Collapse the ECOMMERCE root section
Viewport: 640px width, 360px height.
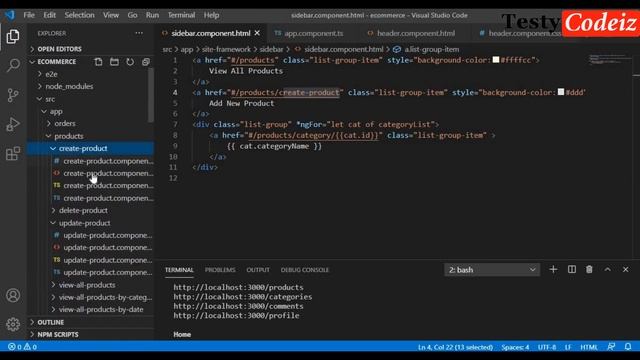(x=56, y=62)
